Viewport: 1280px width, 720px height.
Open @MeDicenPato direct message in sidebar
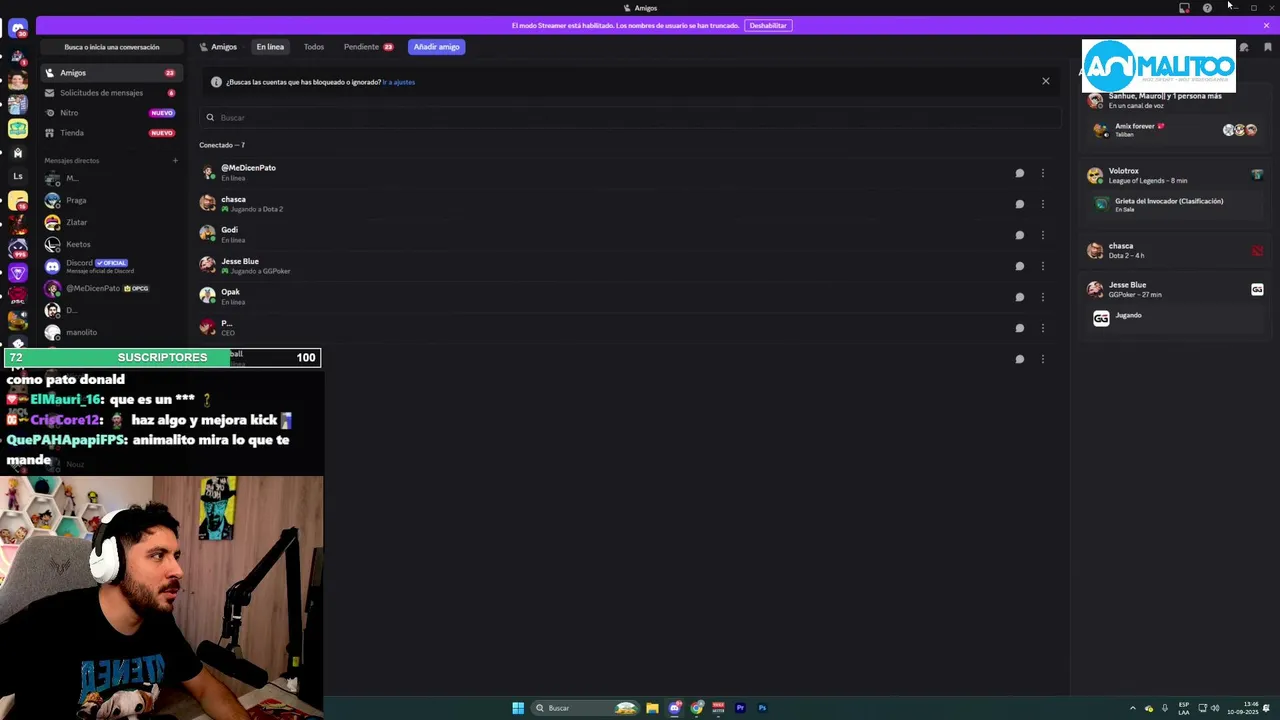tap(110, 288)
